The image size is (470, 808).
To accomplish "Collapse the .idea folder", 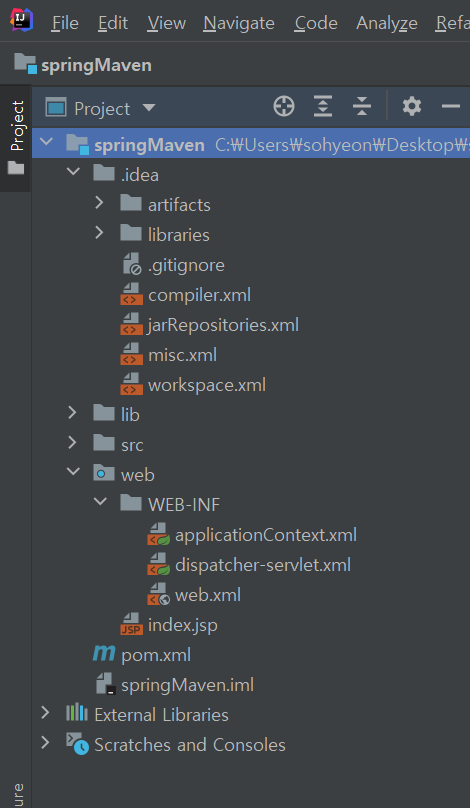I will click(73, 171).
